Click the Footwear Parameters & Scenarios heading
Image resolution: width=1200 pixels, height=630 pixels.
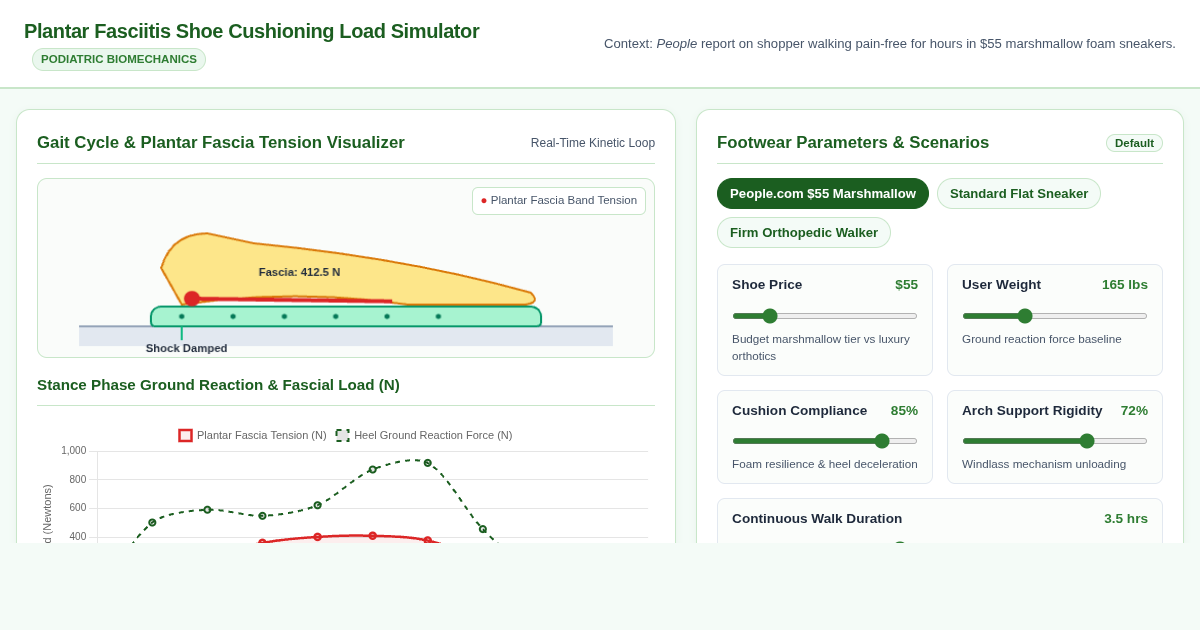pyautogui.click(x=853, y=143)
